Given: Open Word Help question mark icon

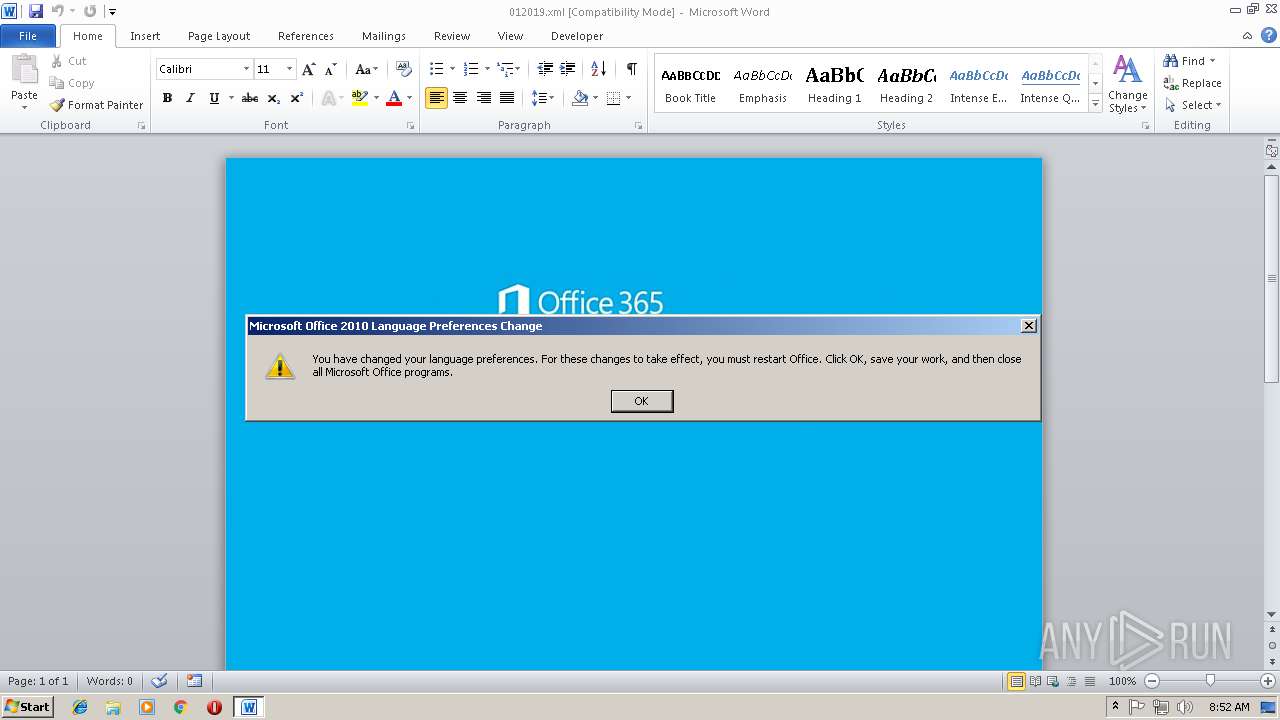Looking at the screenshot, I should (1269, 36).
